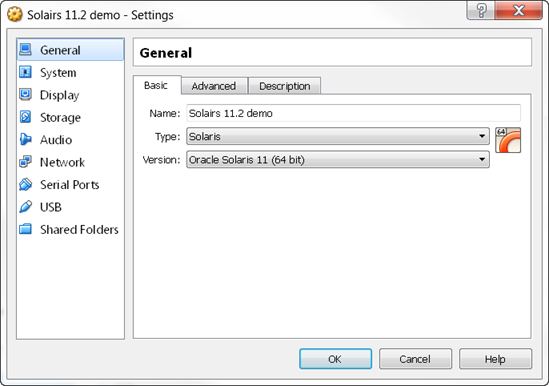
Task: Click the Serial Ports connector icon
Action: pos(26,184)
